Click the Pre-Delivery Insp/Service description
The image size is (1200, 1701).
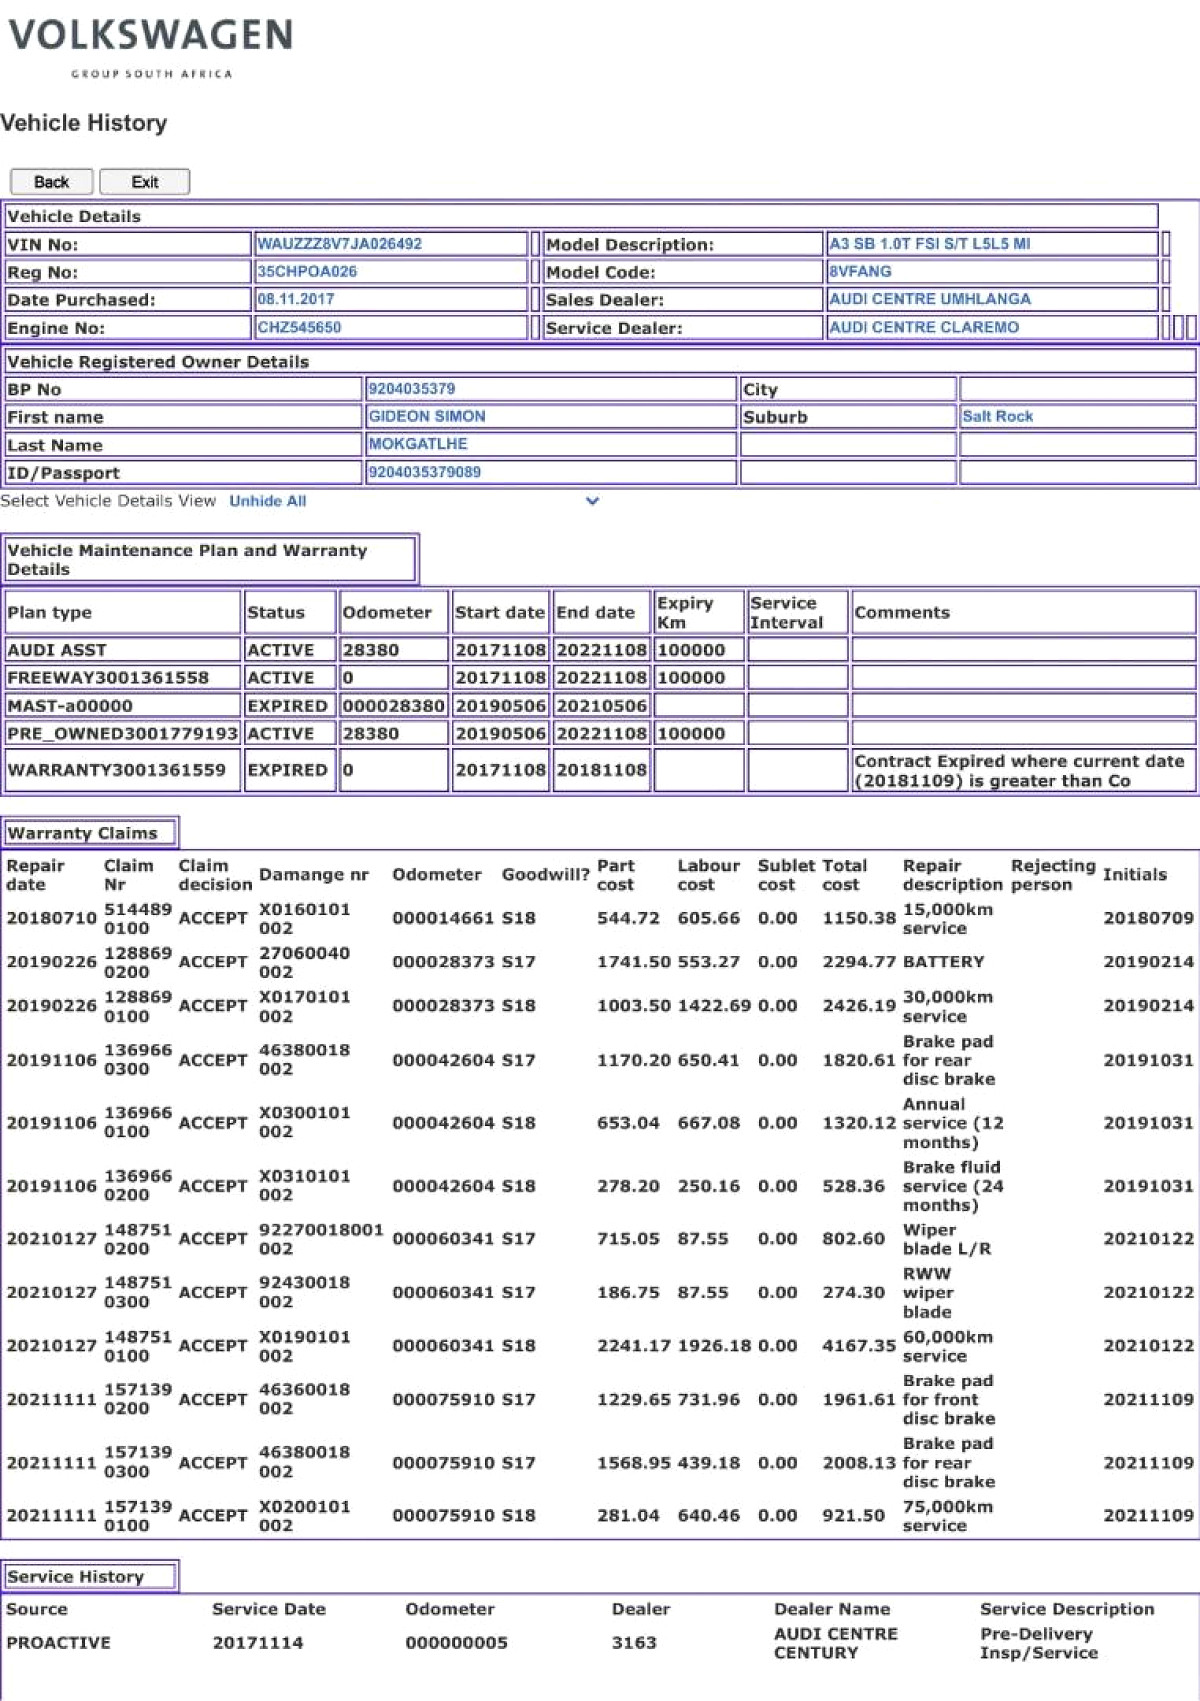(x=1039, y=1643)
